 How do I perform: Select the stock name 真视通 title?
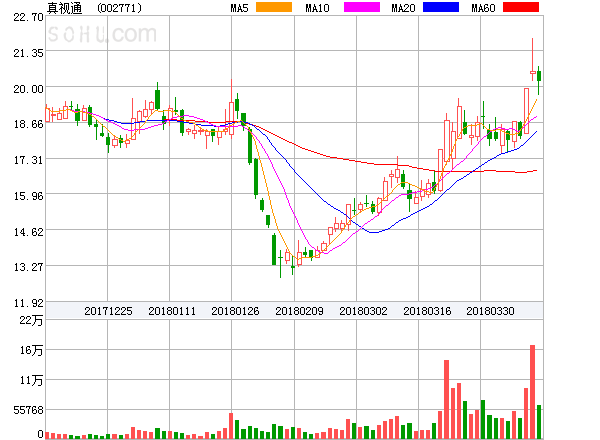coord(64,8)
